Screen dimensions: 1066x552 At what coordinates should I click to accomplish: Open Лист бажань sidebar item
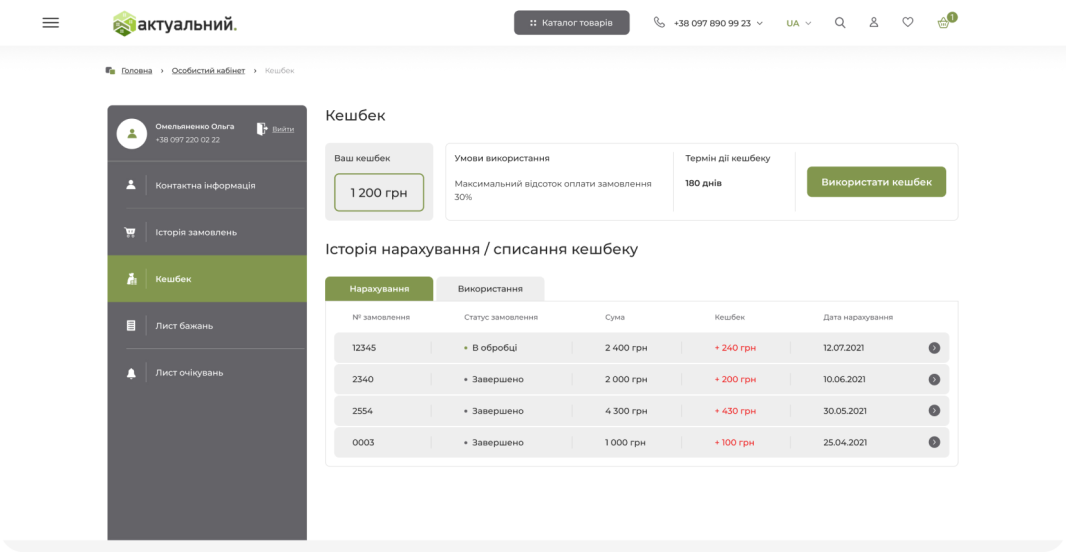pos(184,326)
